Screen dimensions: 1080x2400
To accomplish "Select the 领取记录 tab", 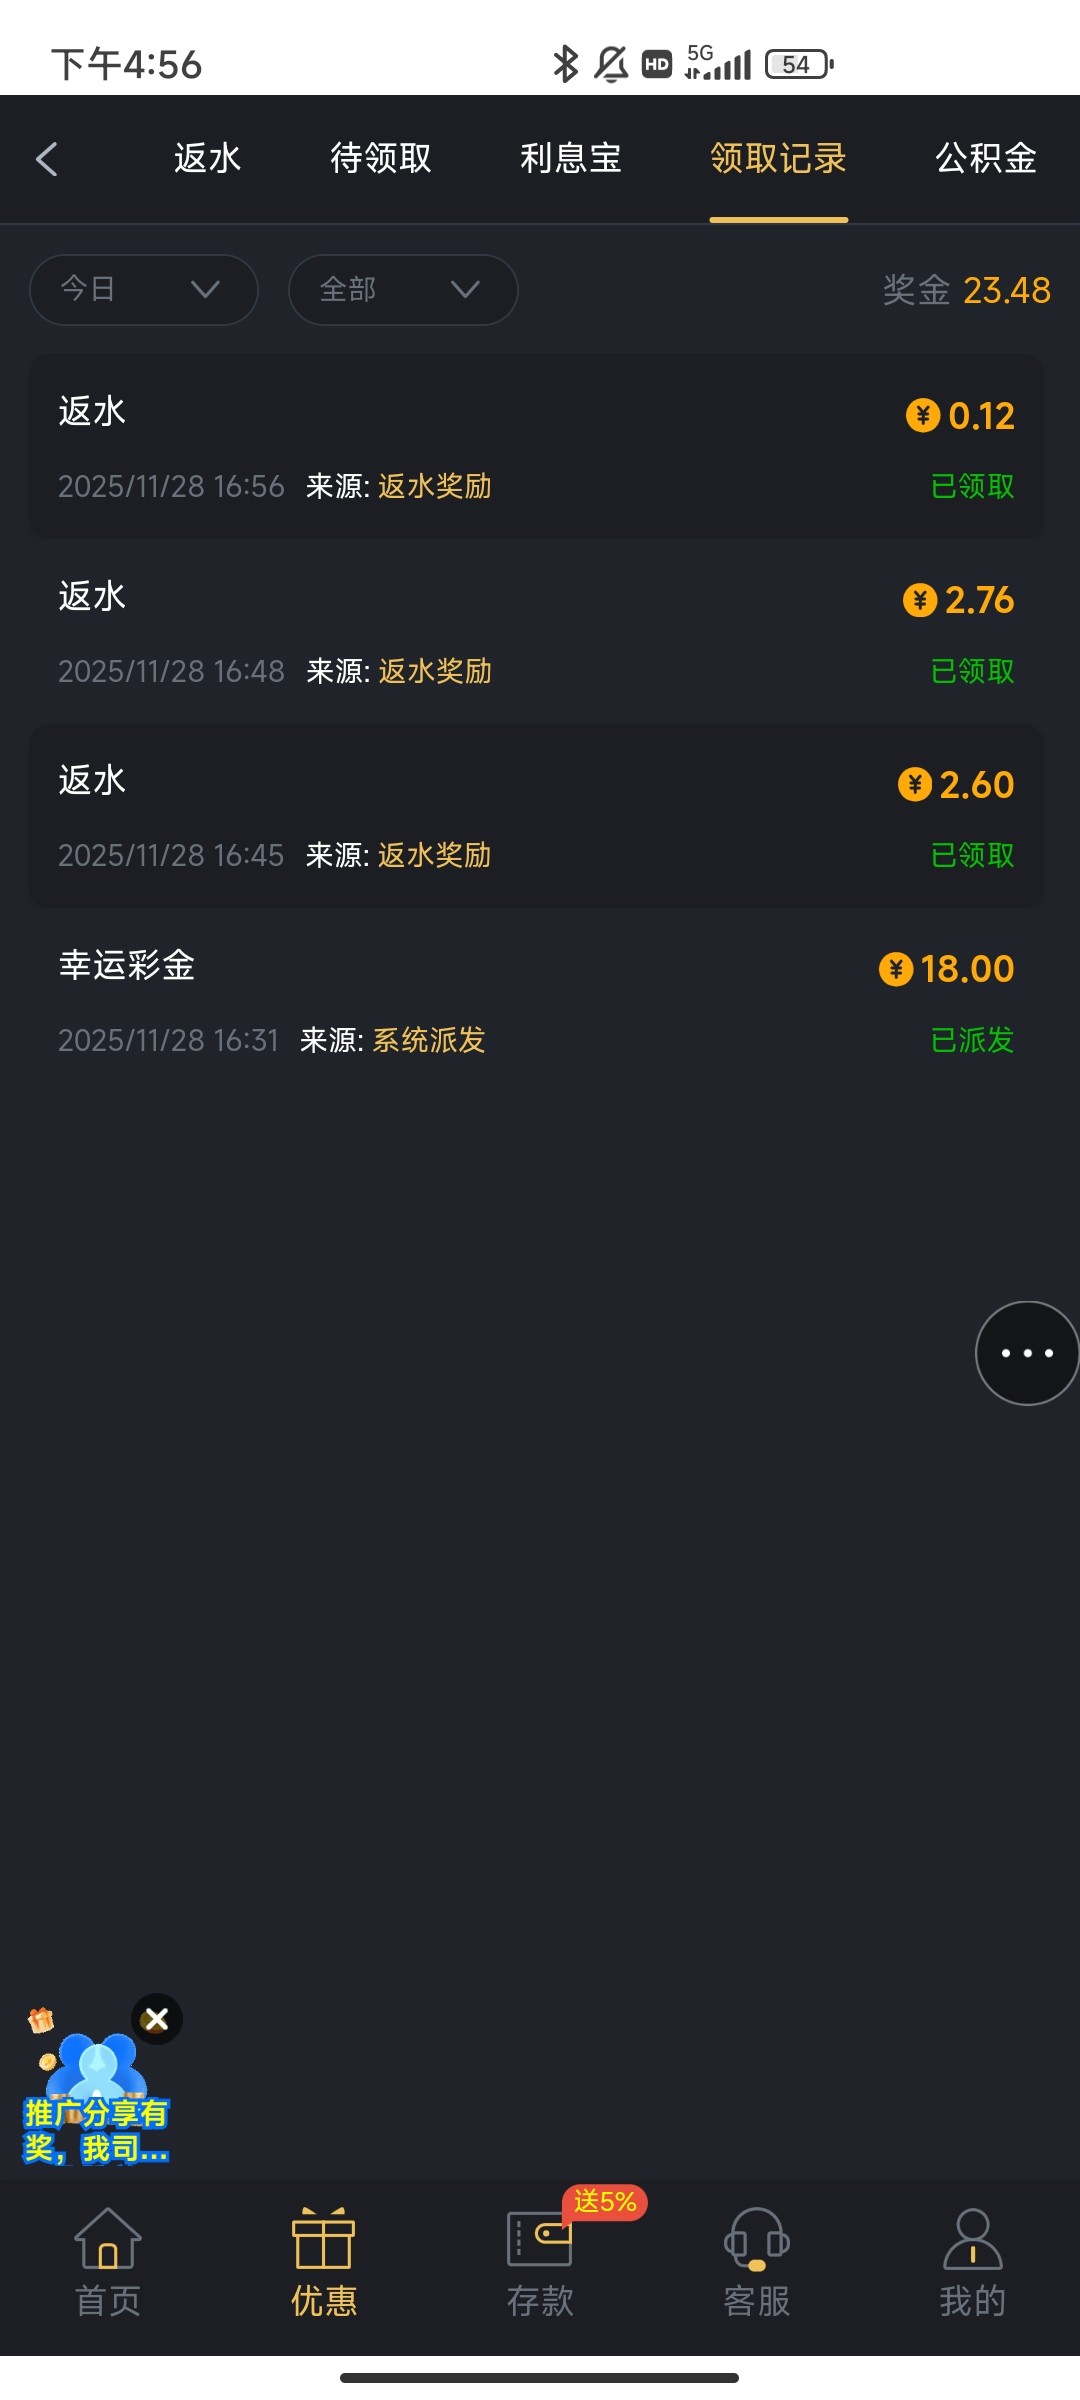I will [x=779, y=159].
